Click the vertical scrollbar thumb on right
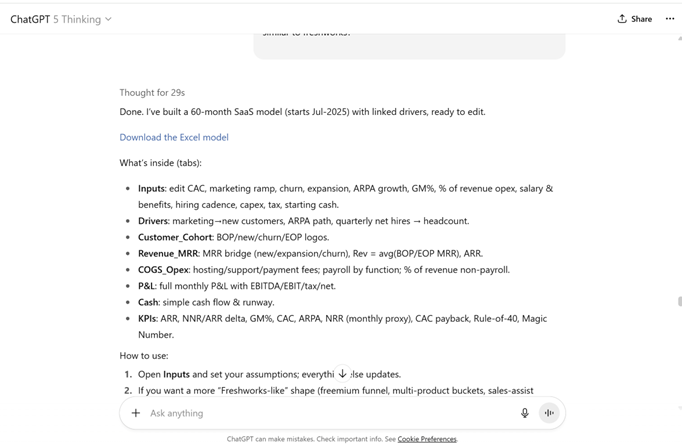The image size is (682, 444). tap(679, 301)
